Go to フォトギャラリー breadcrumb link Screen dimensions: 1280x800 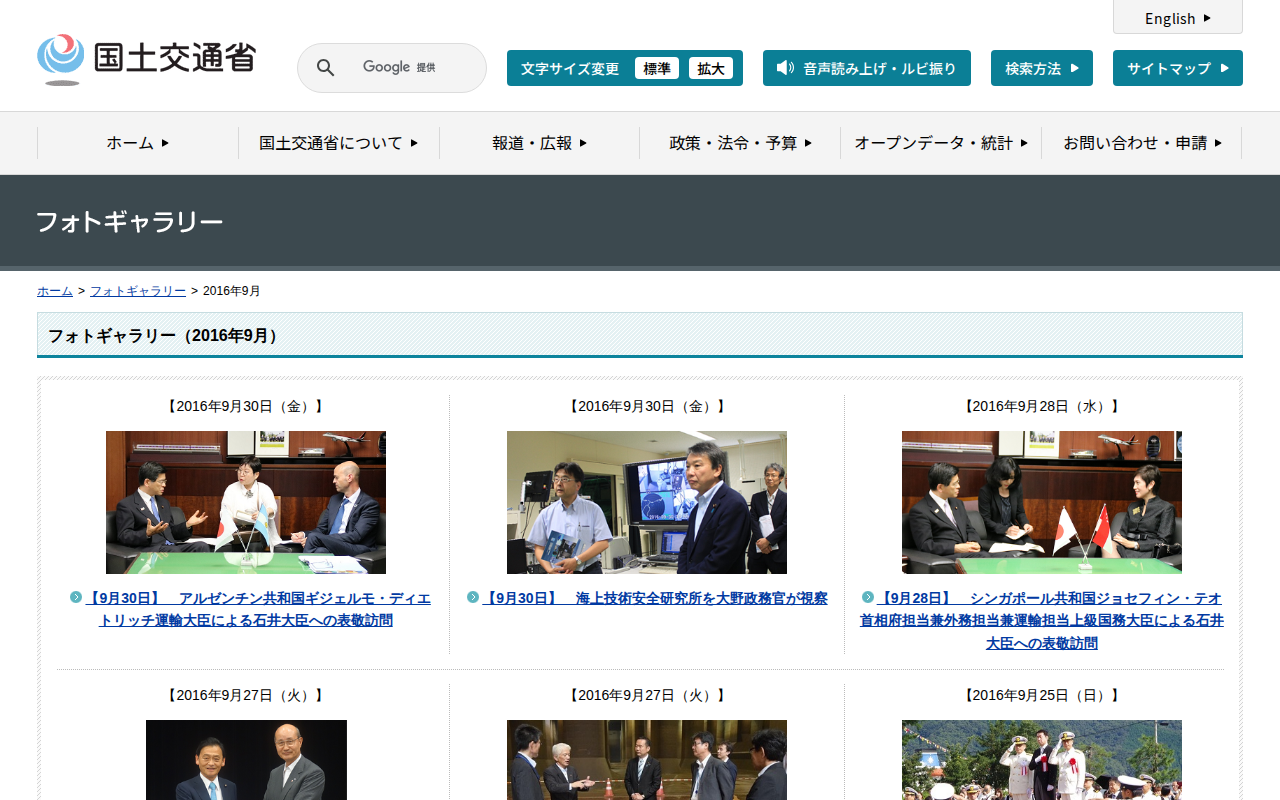[138, 291]
